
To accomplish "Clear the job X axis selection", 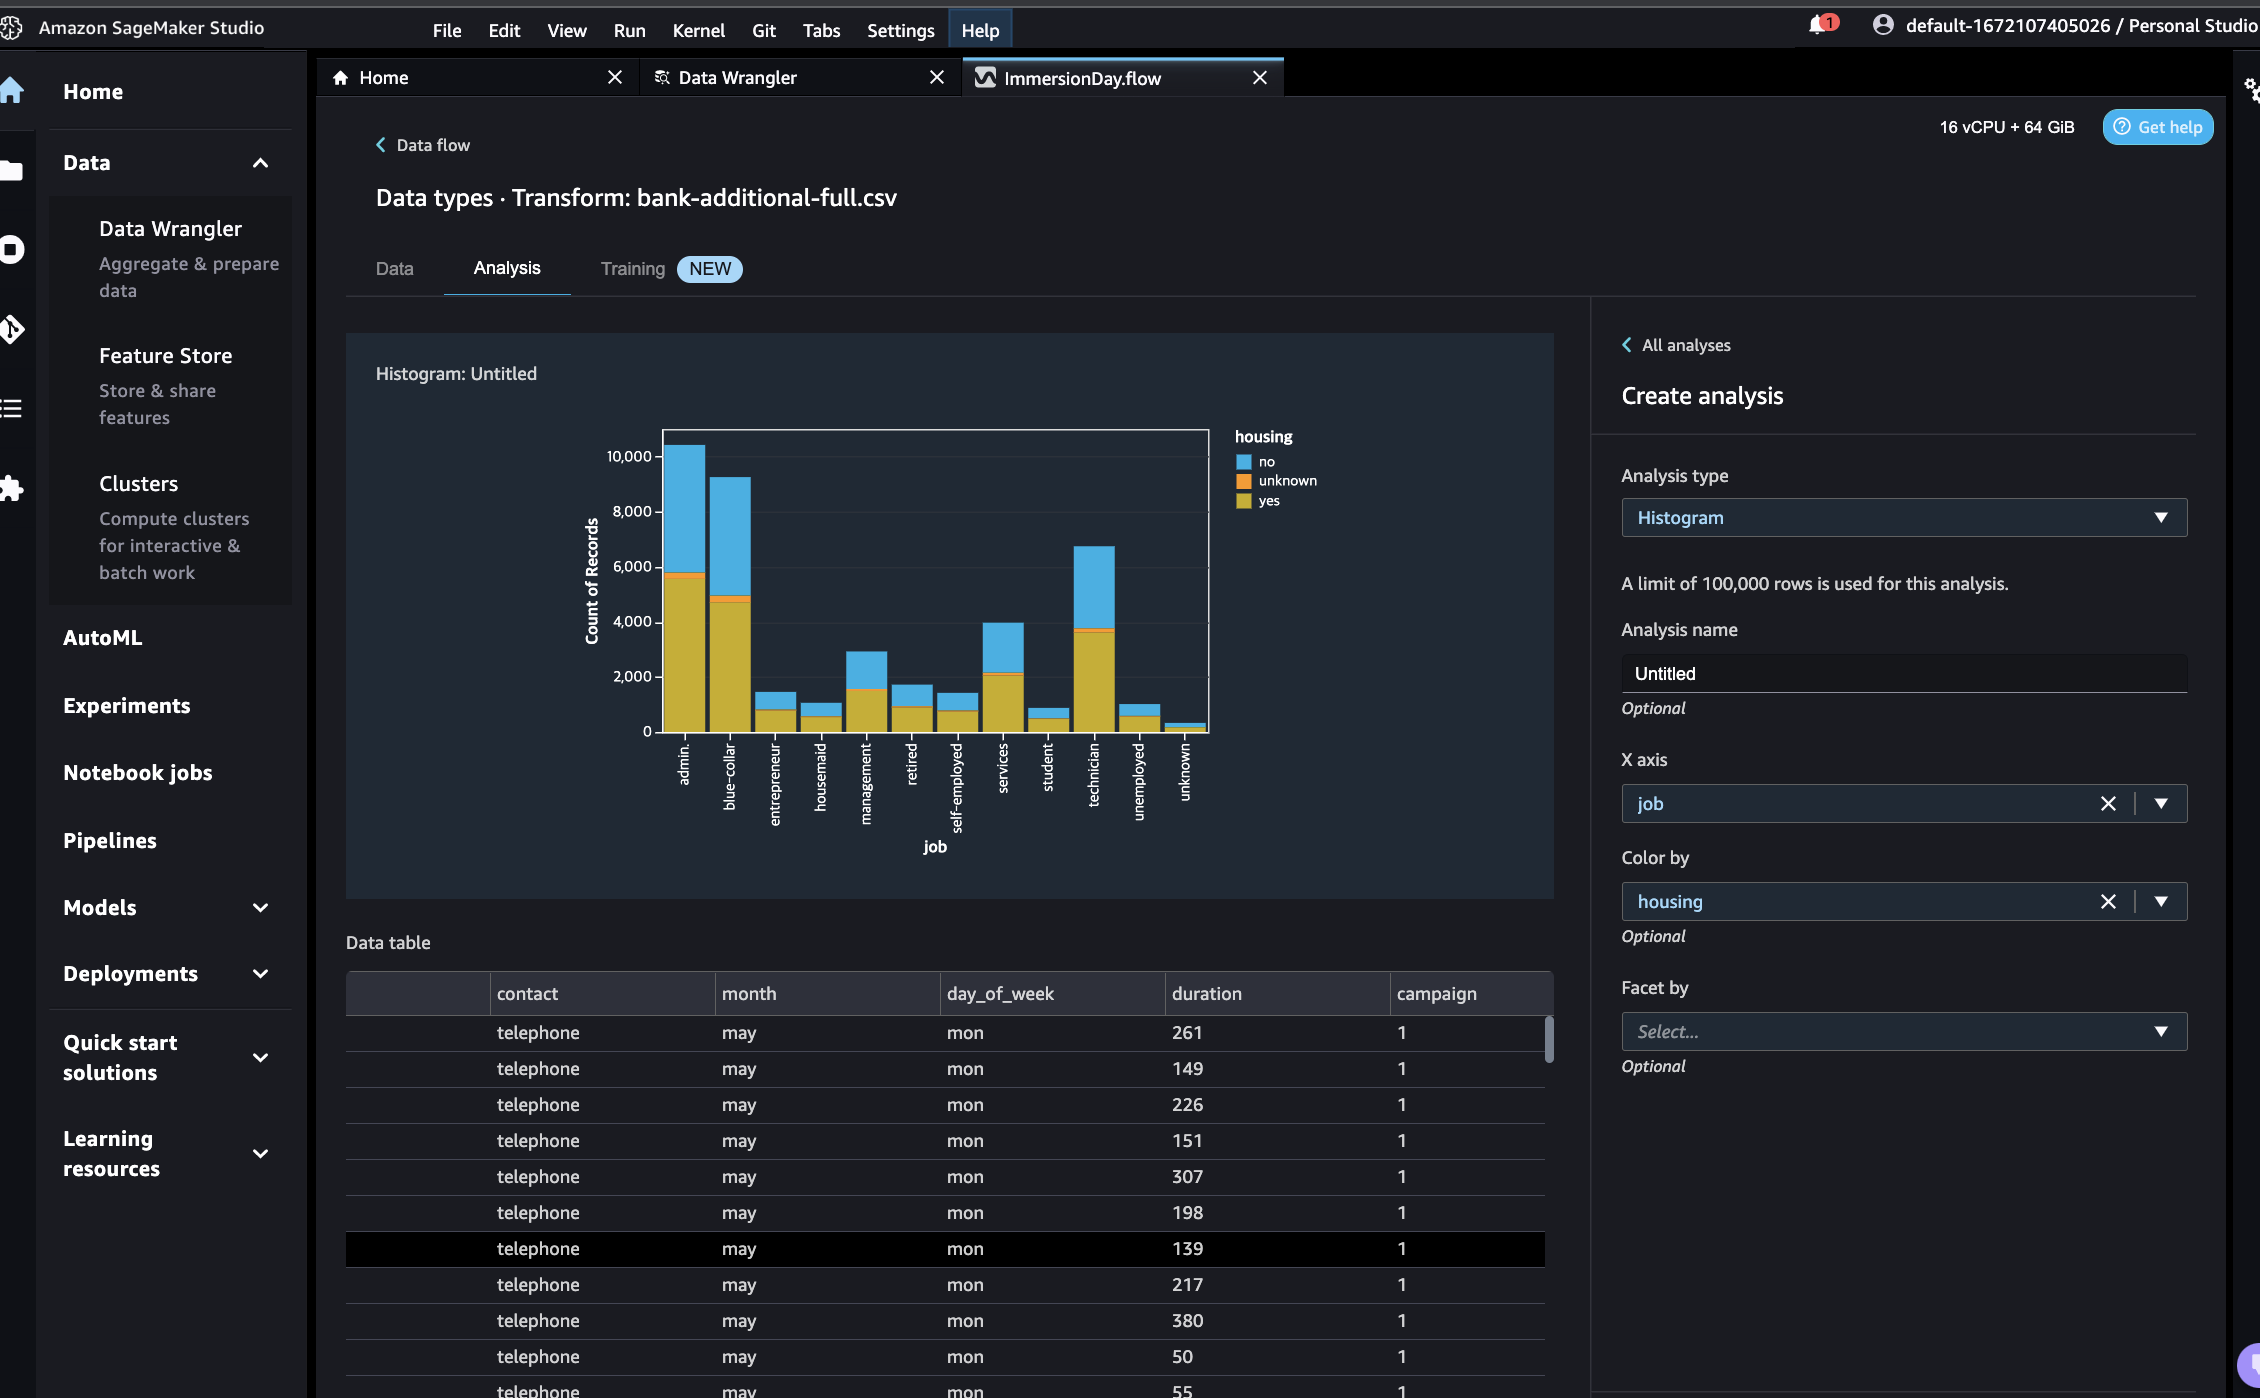I will (2108, 804).
